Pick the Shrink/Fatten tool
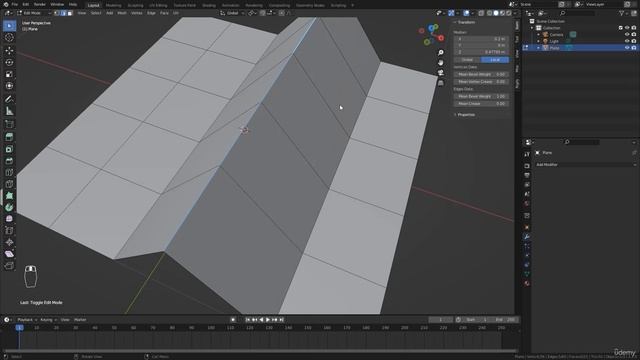Screen dimensions: 640x360 [9, 242]
